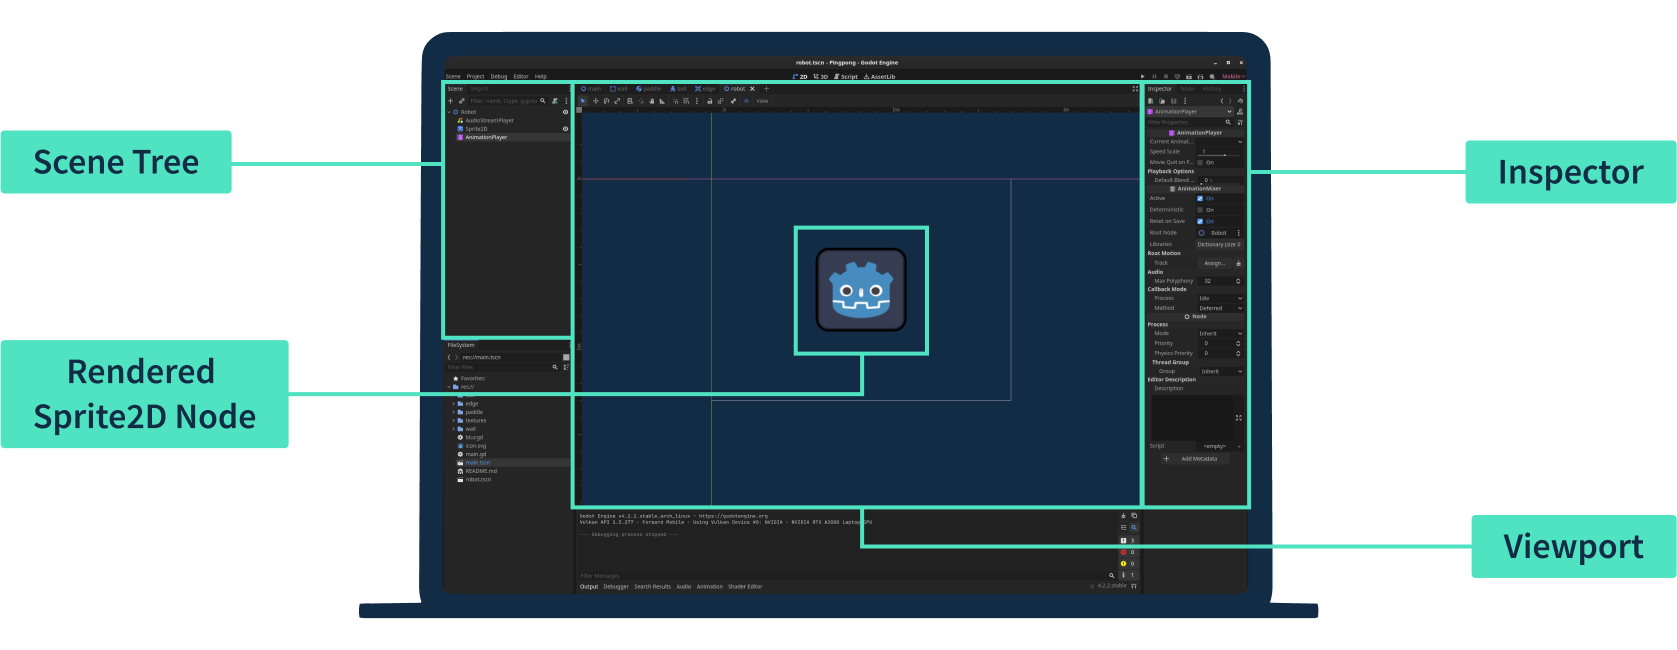
Task: Click the instantiate child scene link icon
Action: pyautogui.click(x=462, y=101)
